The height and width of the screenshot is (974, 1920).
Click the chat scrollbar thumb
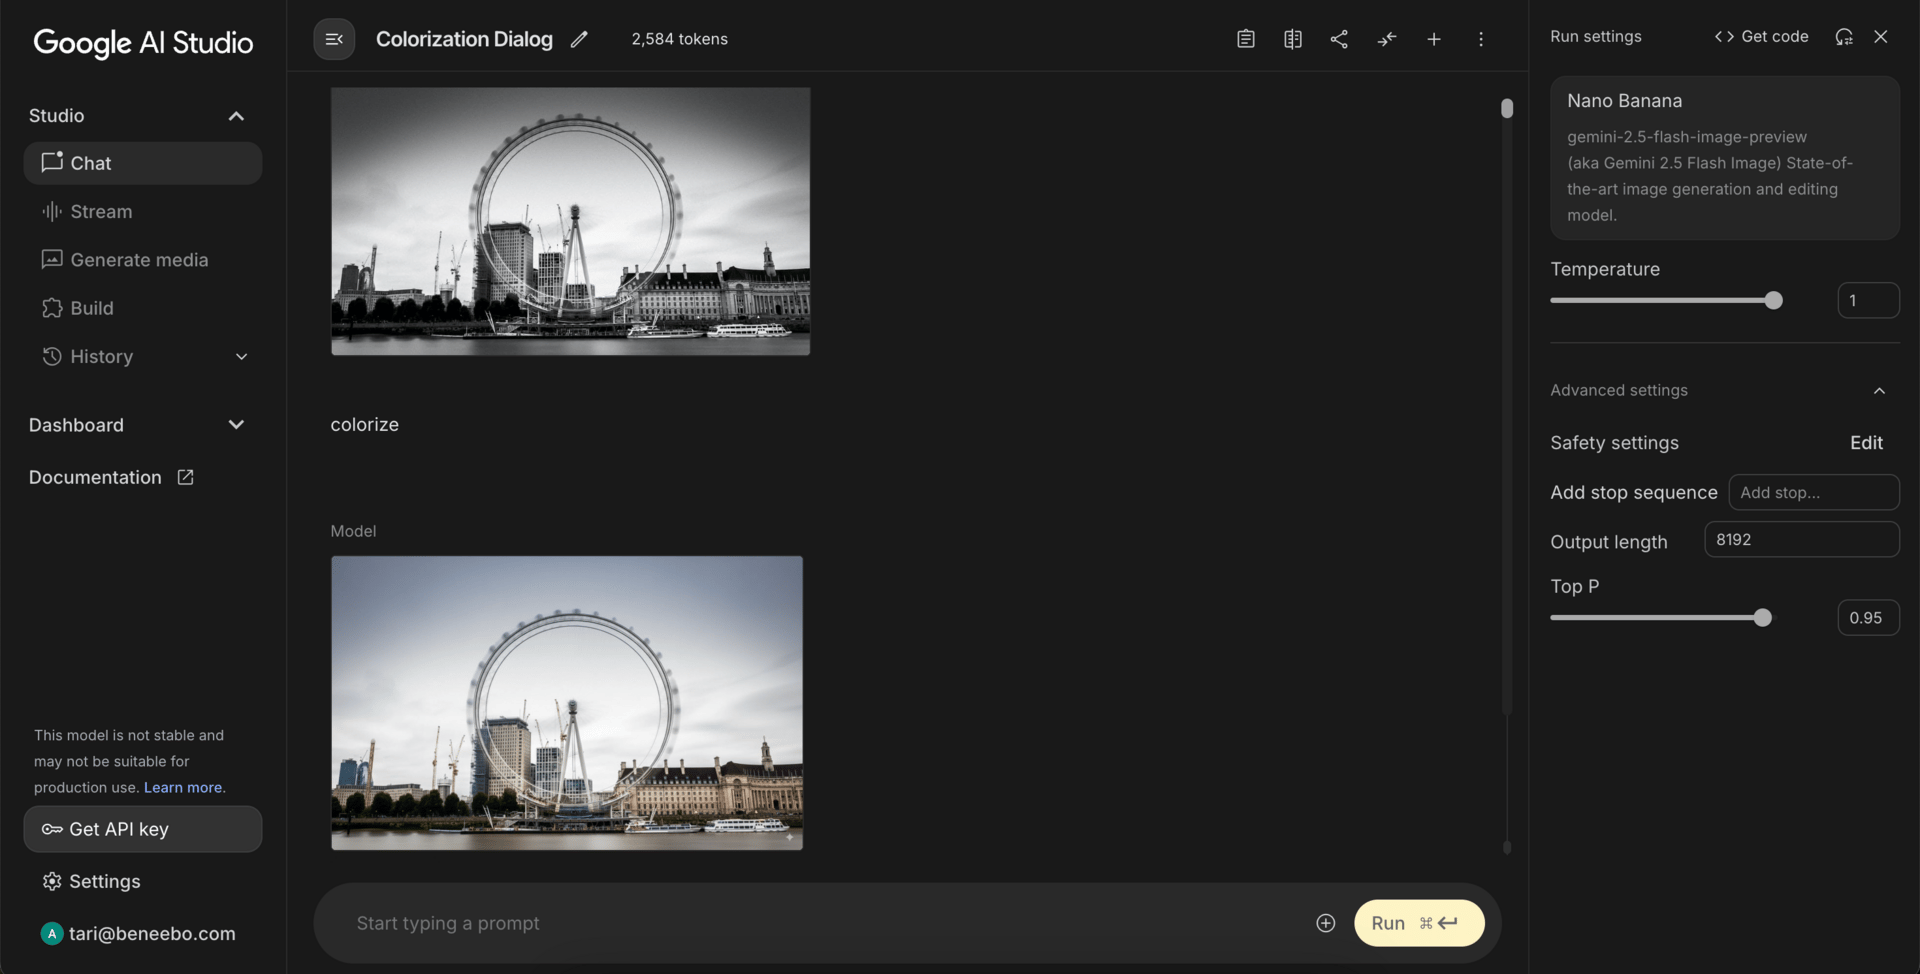pos(1507,108)
